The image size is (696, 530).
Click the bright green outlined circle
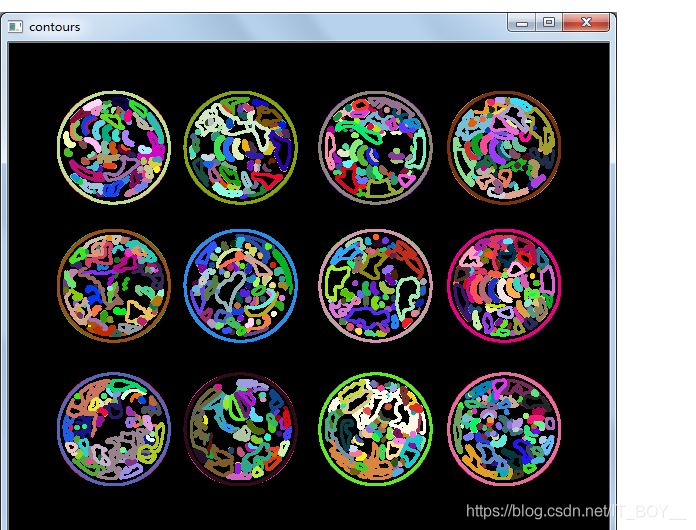pos(376,429)
